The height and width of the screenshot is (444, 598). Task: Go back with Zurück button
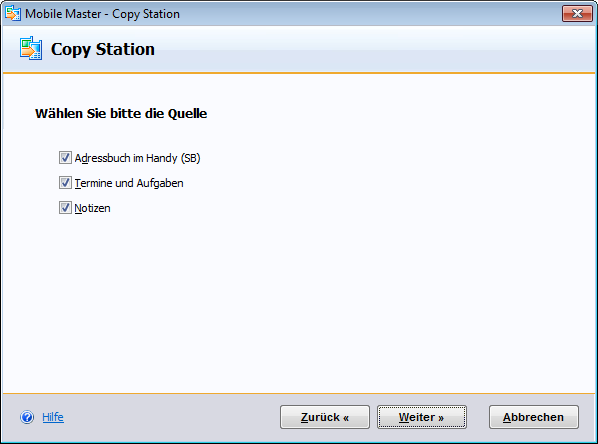325,417
